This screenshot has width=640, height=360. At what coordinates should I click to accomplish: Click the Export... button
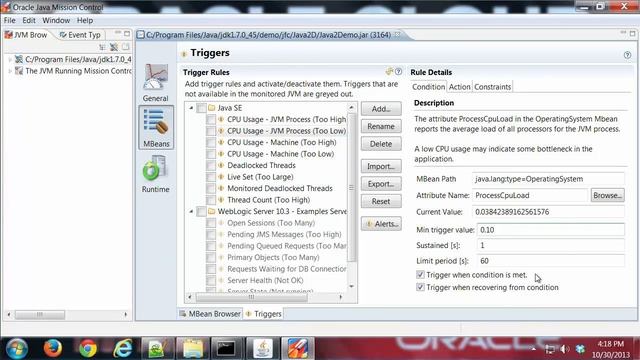click(x=381, y=184)
